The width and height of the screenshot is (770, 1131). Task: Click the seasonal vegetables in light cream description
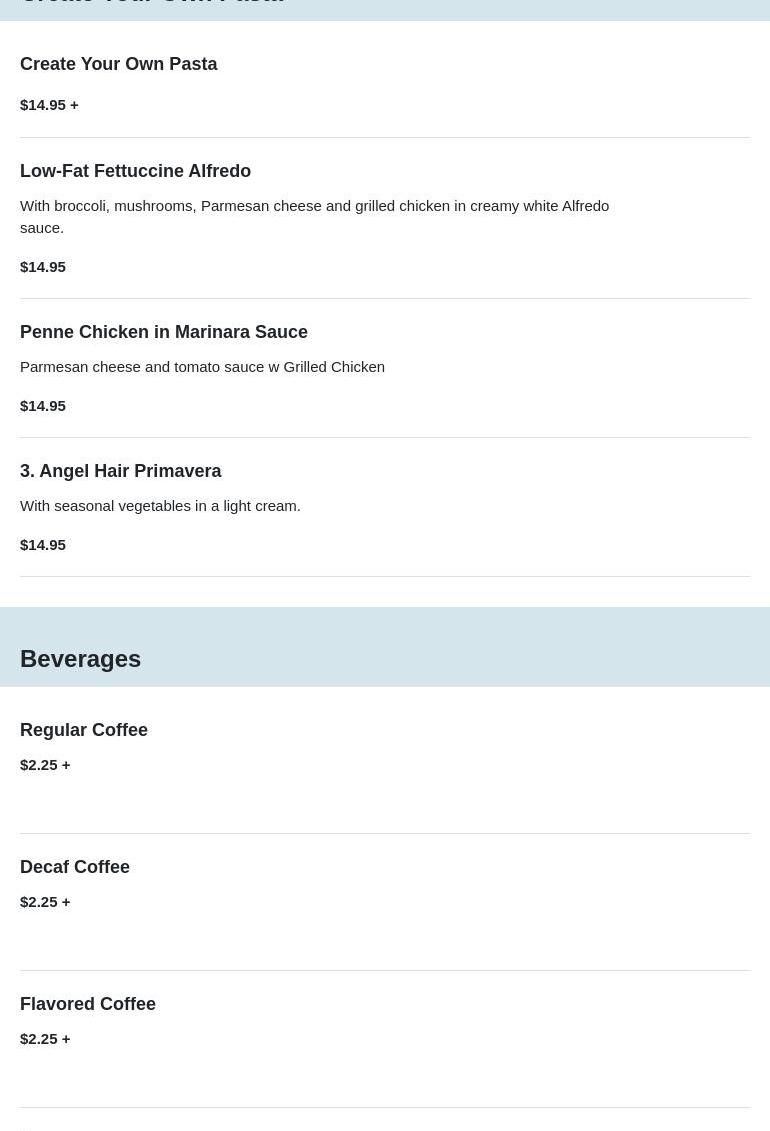click(160, 505)
